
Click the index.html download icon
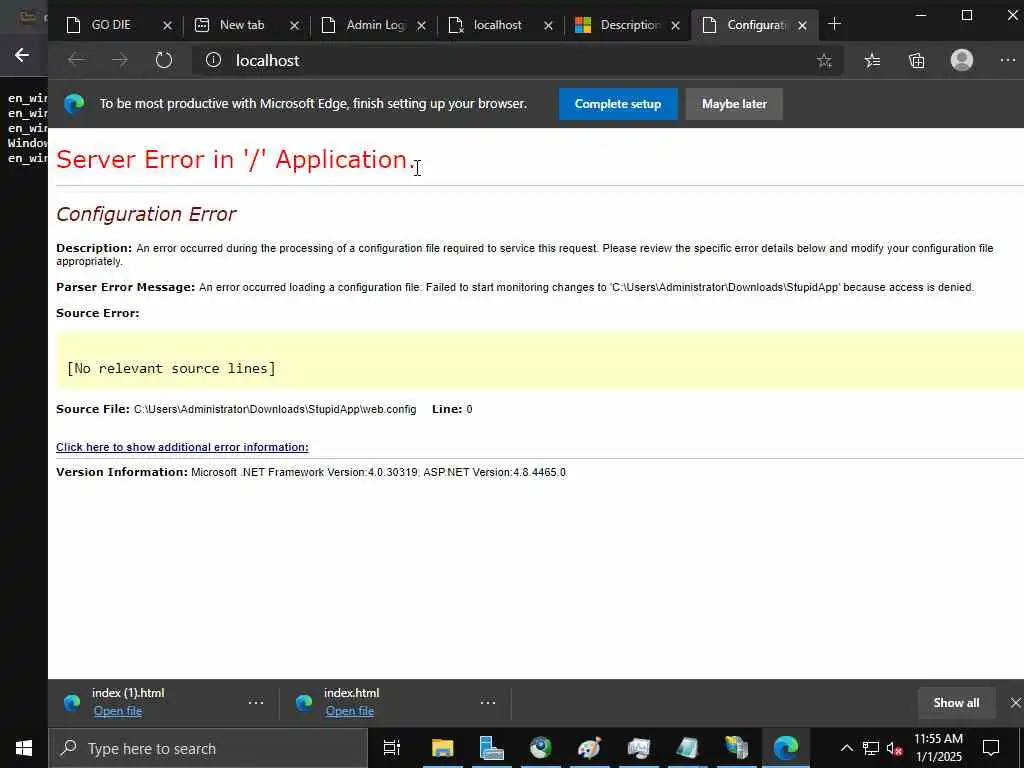click(x=304, y=703)
